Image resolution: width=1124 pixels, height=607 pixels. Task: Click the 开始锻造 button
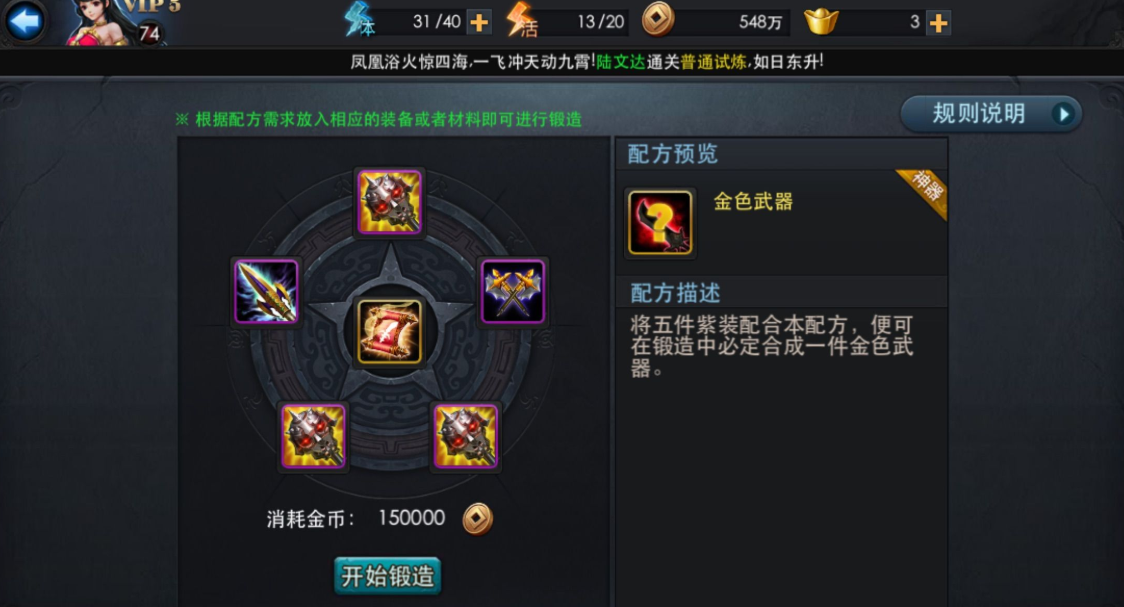[x=388, y=575]
